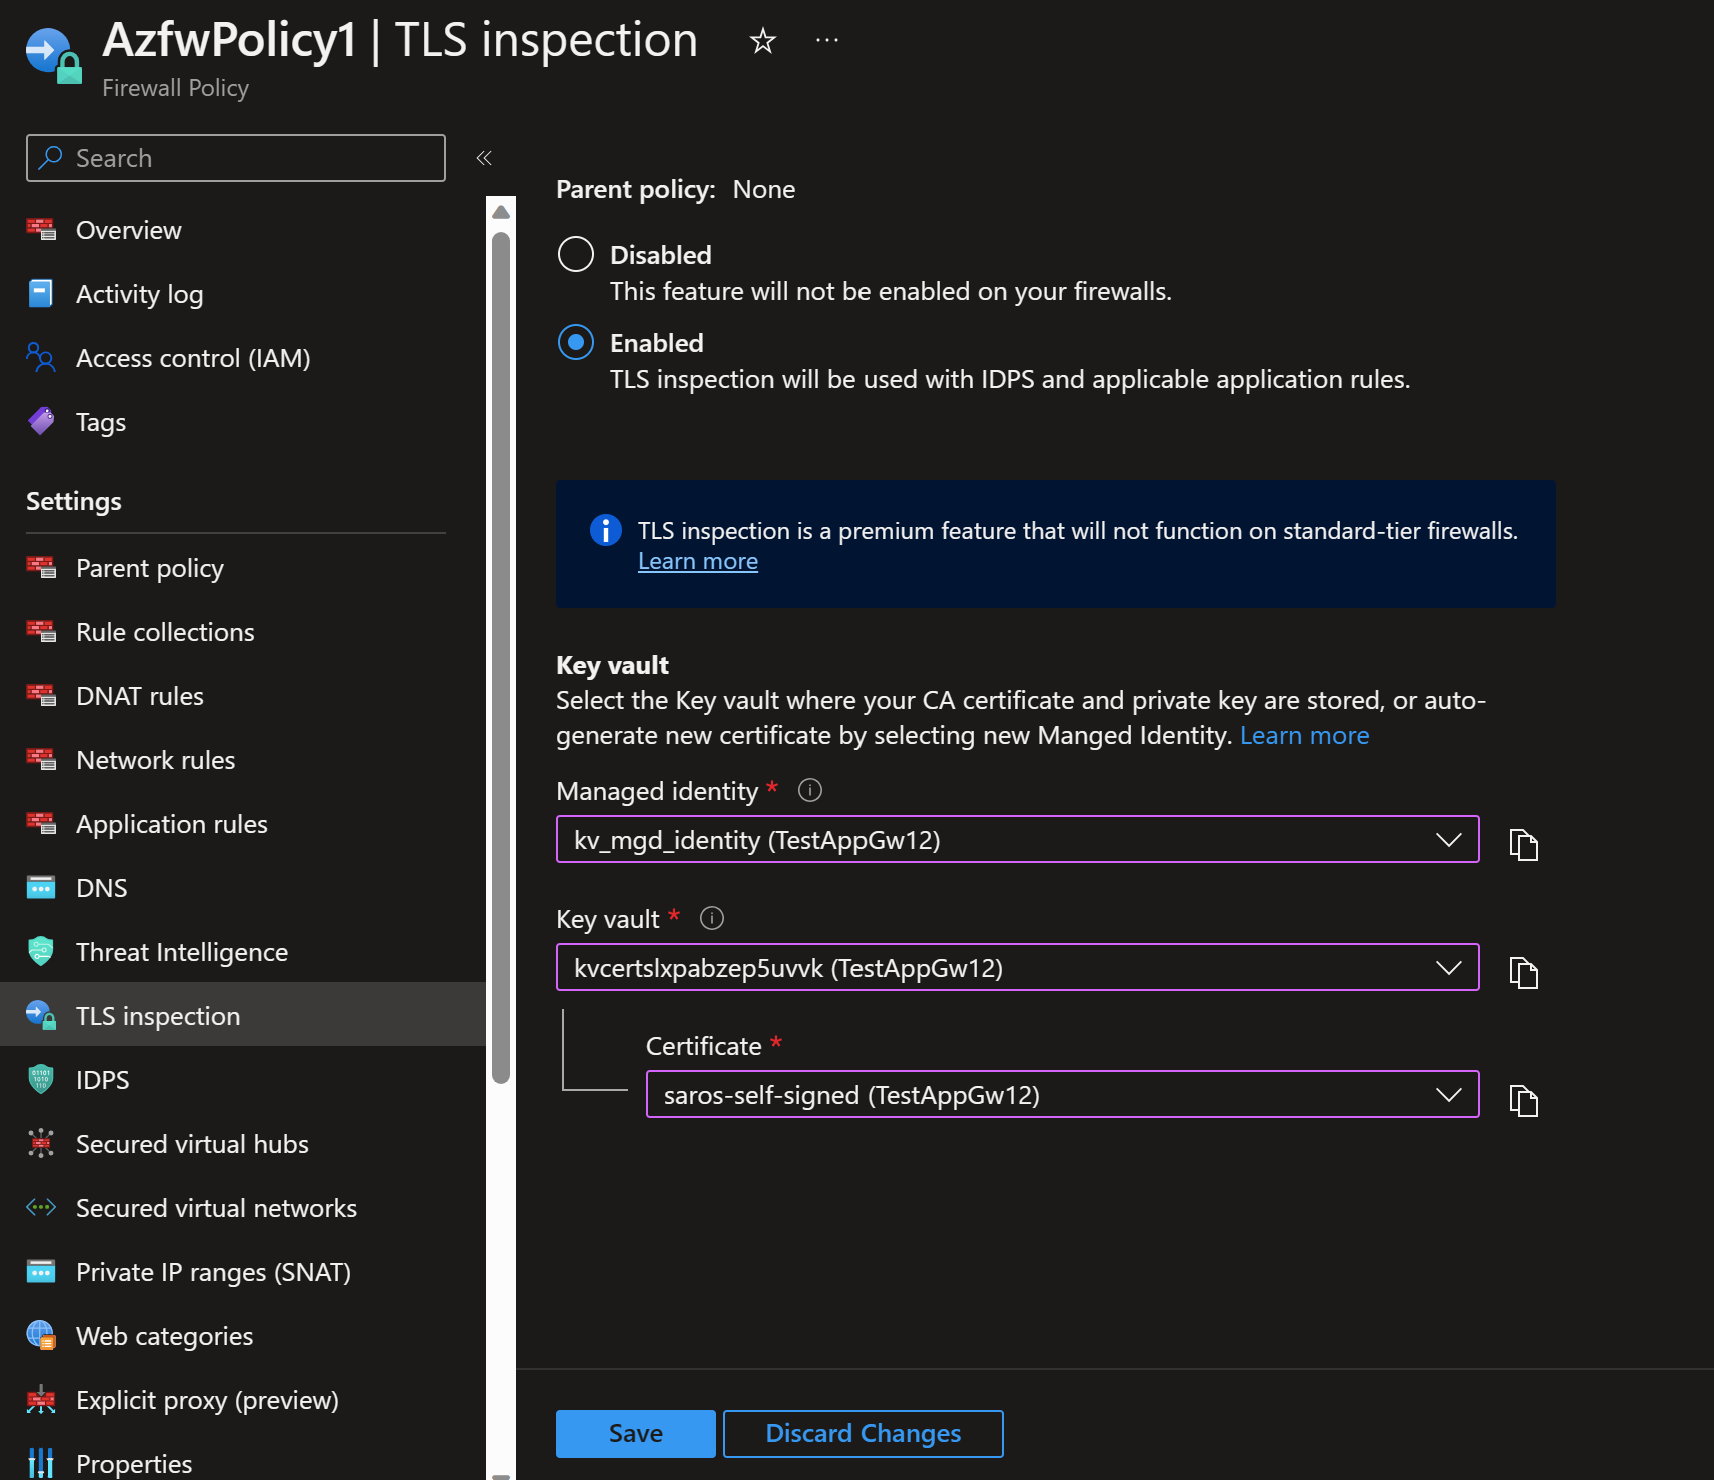Copy the Certificate value

[1523, 1100]
